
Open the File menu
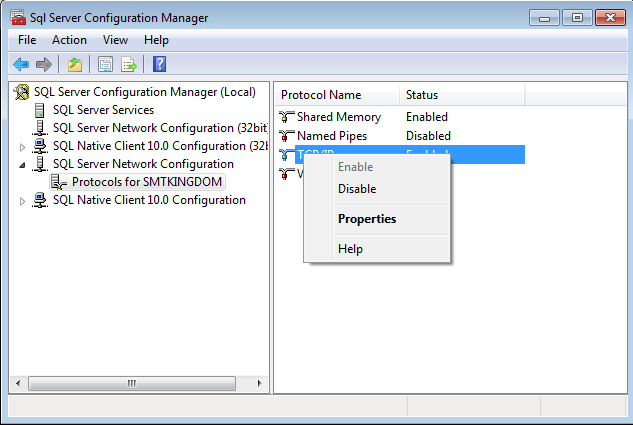(x=27, y=40)
